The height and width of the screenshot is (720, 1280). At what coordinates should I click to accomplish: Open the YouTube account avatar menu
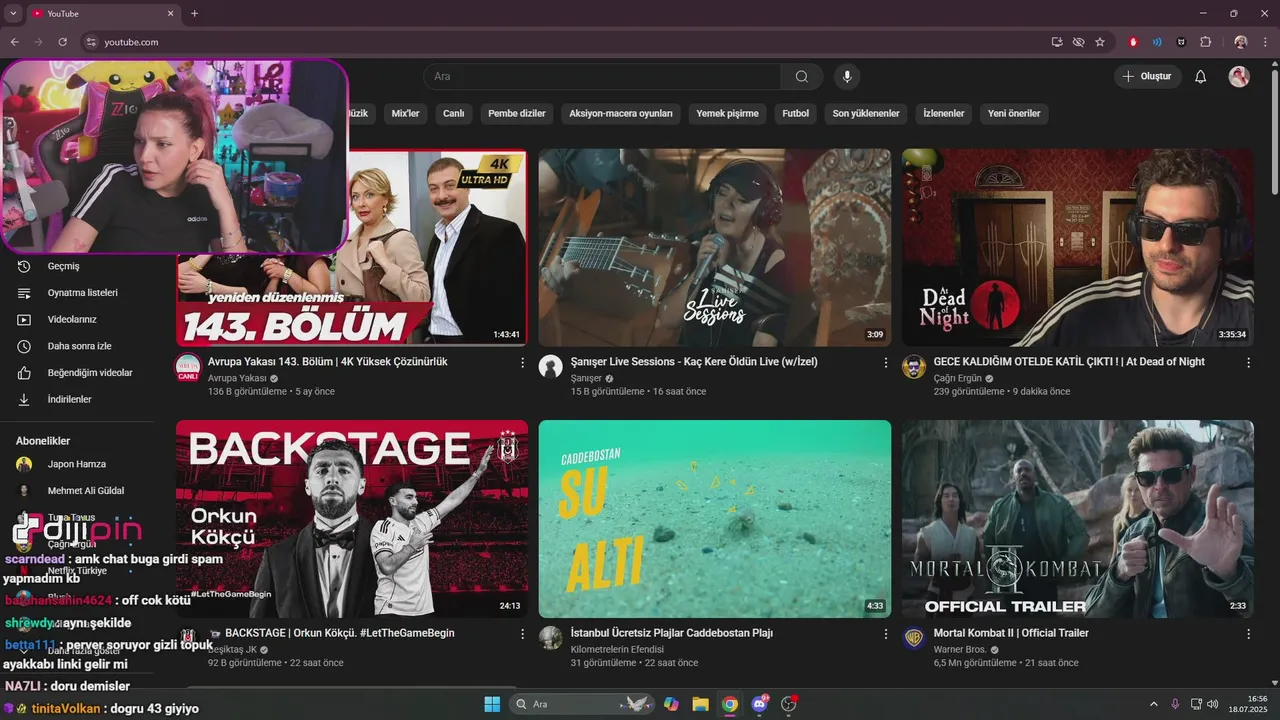pyautogui.click(x=1239, y=77)
